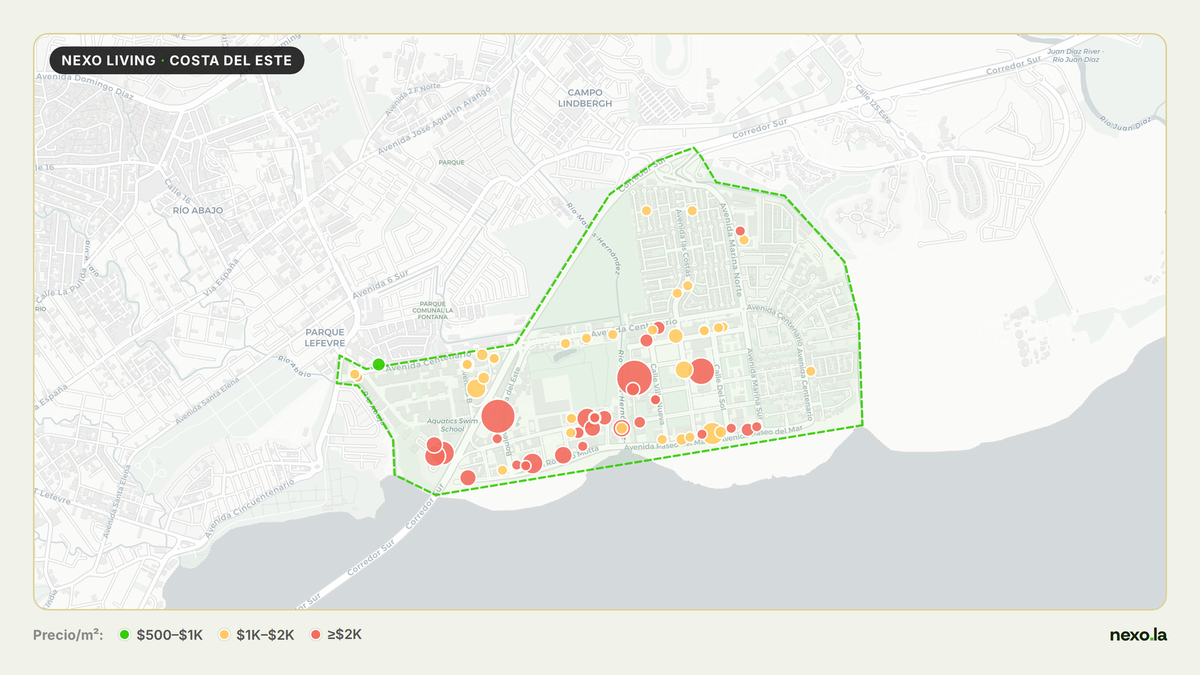This screenshot has width=1200, height=675.
Task: Click the red marker along Avenida Marina Norte
Action: (x=741, y=231)
